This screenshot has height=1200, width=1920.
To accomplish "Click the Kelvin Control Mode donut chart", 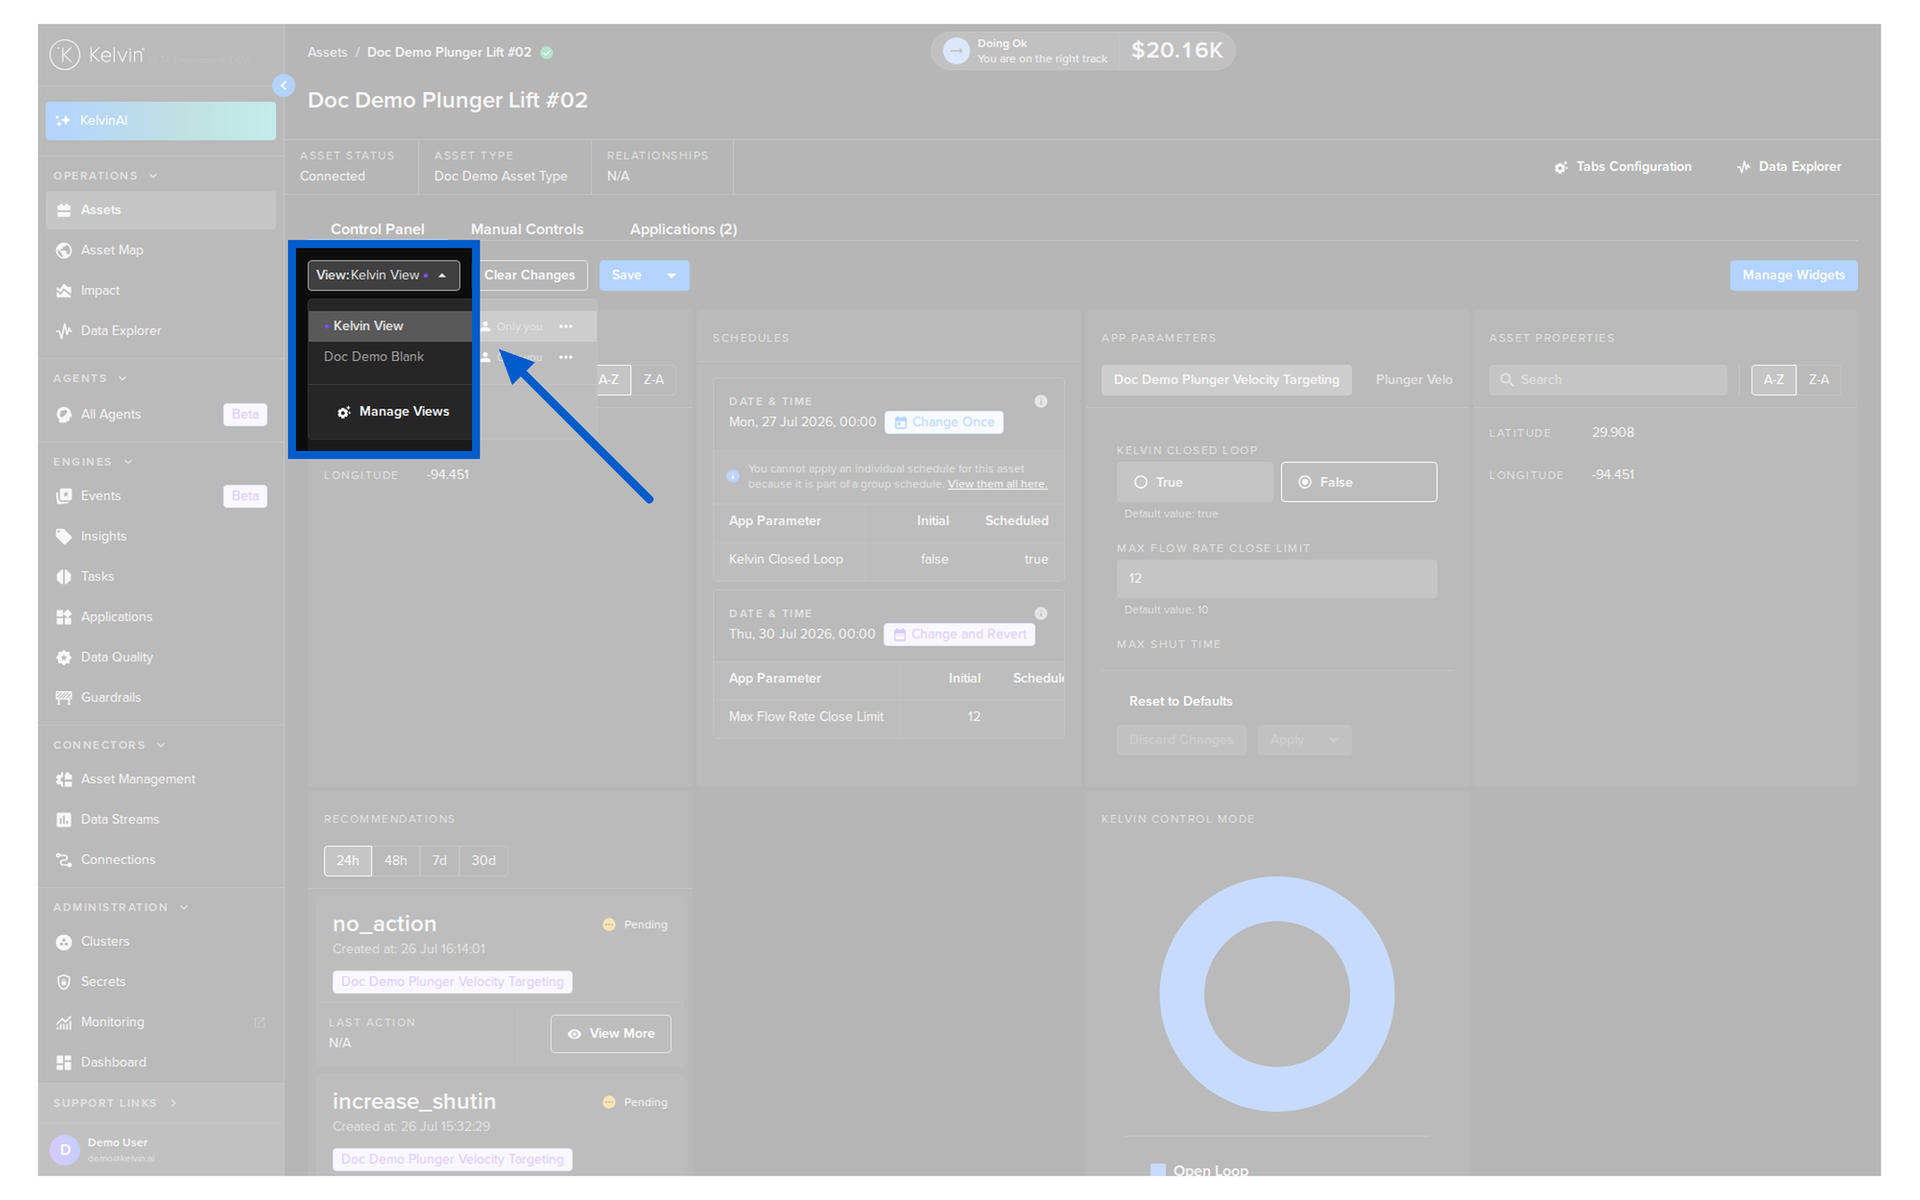I will [1277, 994].
